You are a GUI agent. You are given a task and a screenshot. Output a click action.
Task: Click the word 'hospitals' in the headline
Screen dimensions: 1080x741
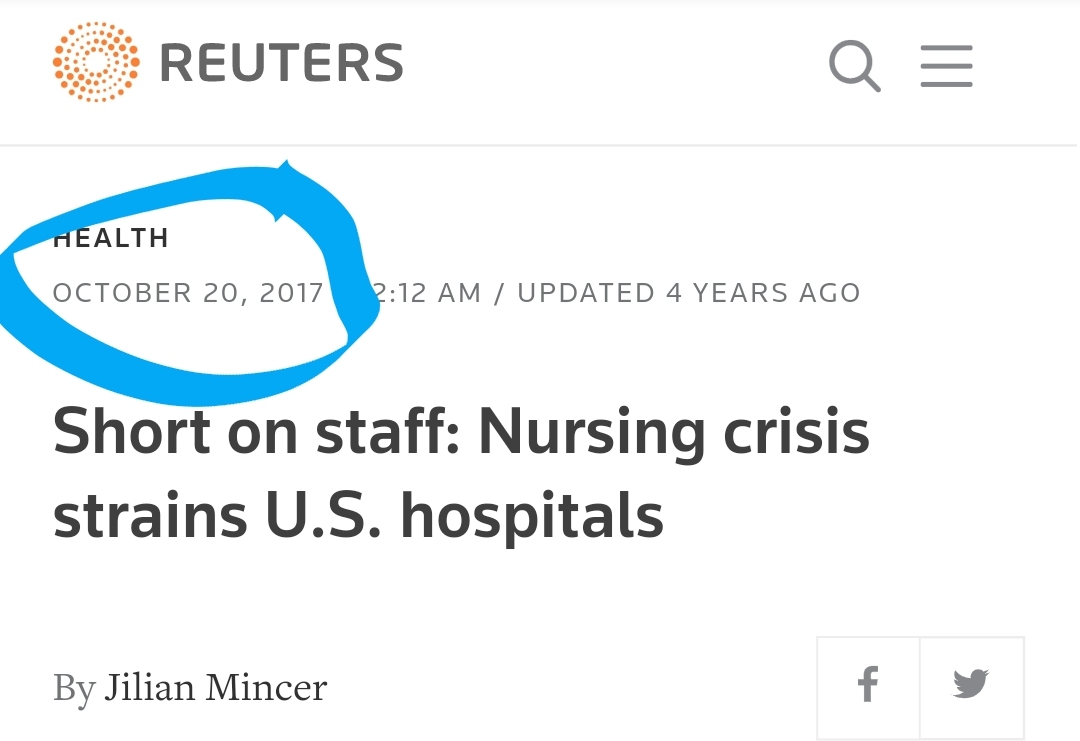click(x=532, y=516)
